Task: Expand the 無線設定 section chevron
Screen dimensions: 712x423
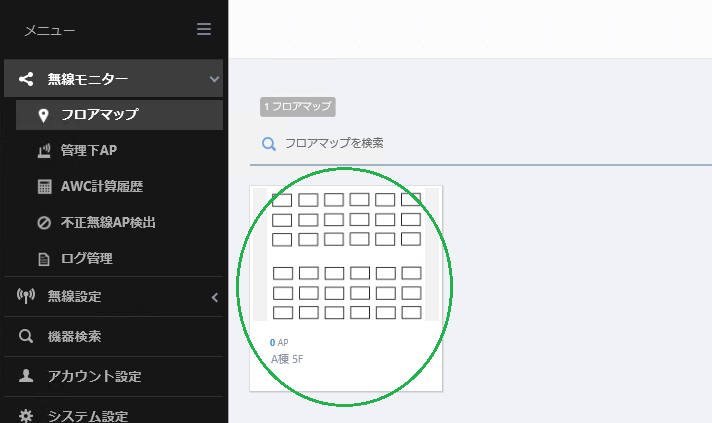Action: pos(215,297)
